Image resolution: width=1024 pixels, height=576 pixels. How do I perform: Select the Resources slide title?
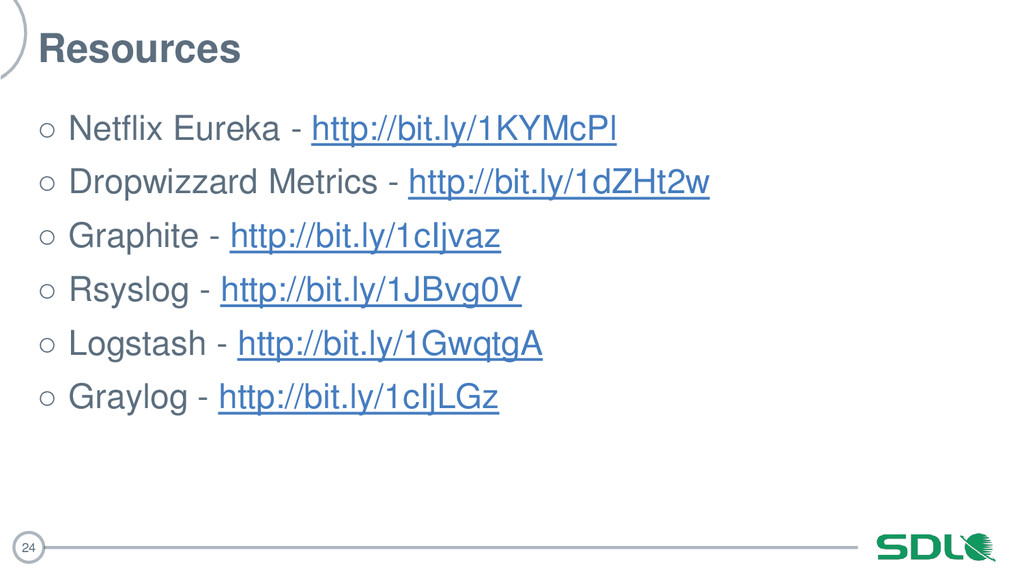click(140, 48)
